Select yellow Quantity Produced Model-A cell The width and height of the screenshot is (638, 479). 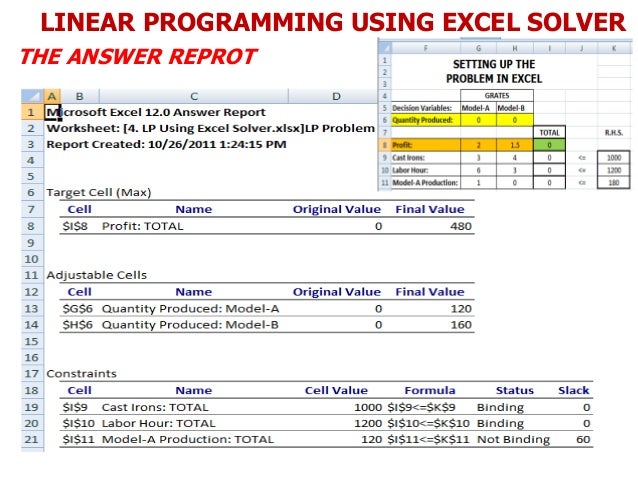click(478, 120)
